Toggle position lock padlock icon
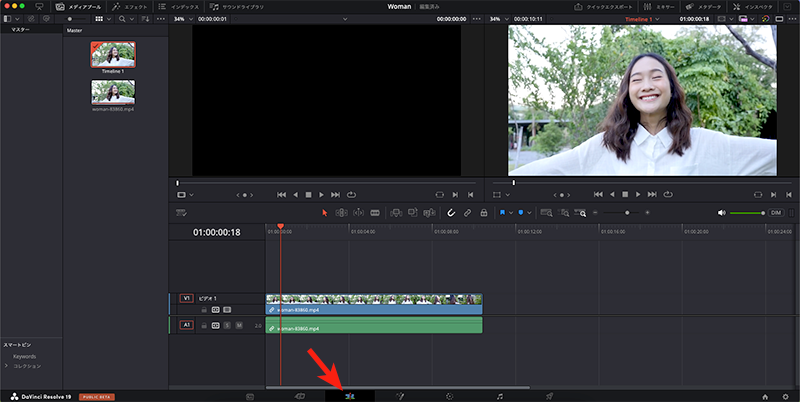Viewport: 800px width, 402px height. 484,213
